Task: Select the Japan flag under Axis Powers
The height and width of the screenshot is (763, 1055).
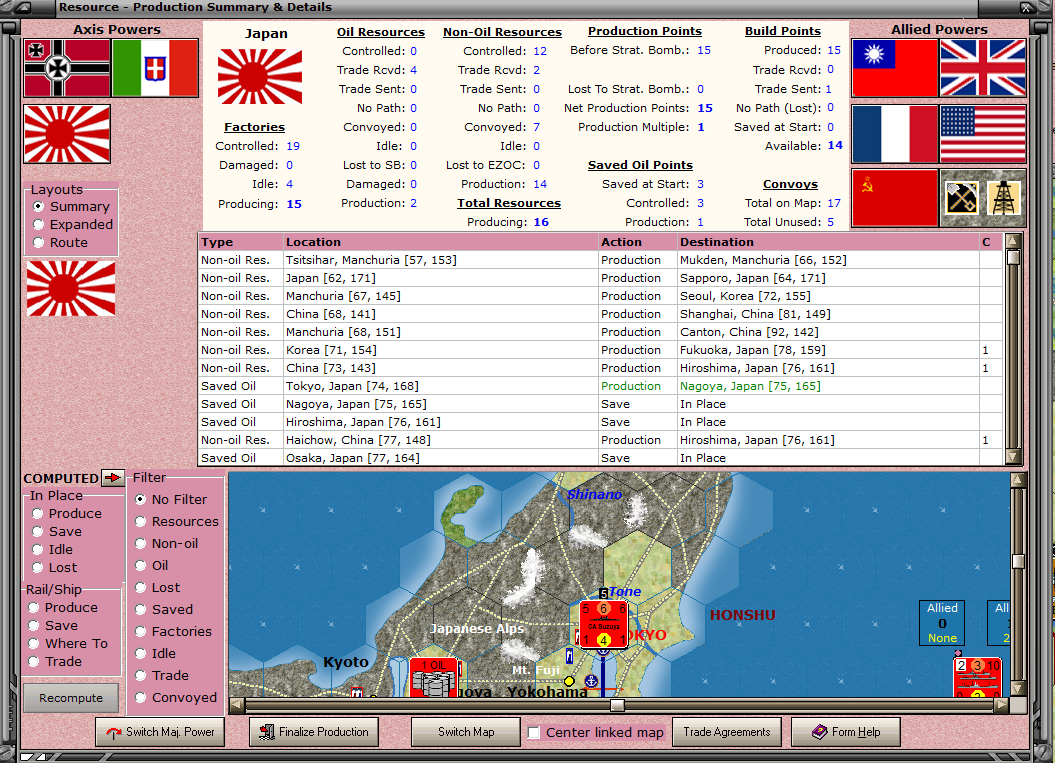Action: tap(67, 134)
